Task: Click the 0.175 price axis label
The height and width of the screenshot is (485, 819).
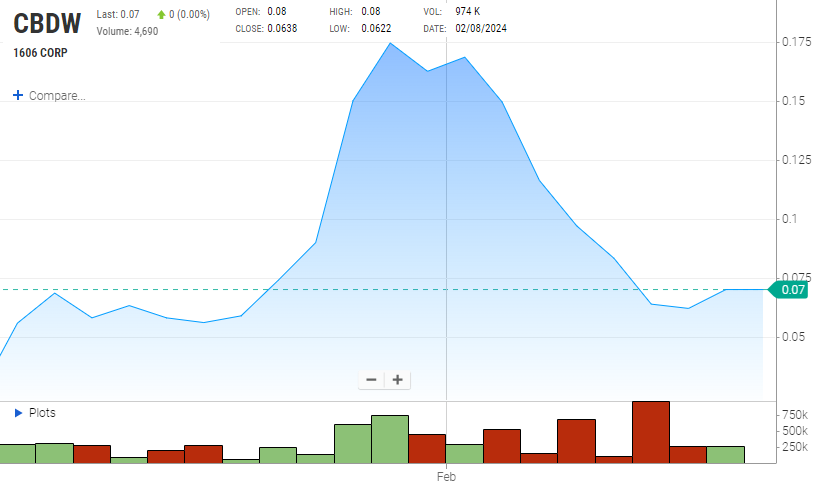Action: [x=797, y=42]
